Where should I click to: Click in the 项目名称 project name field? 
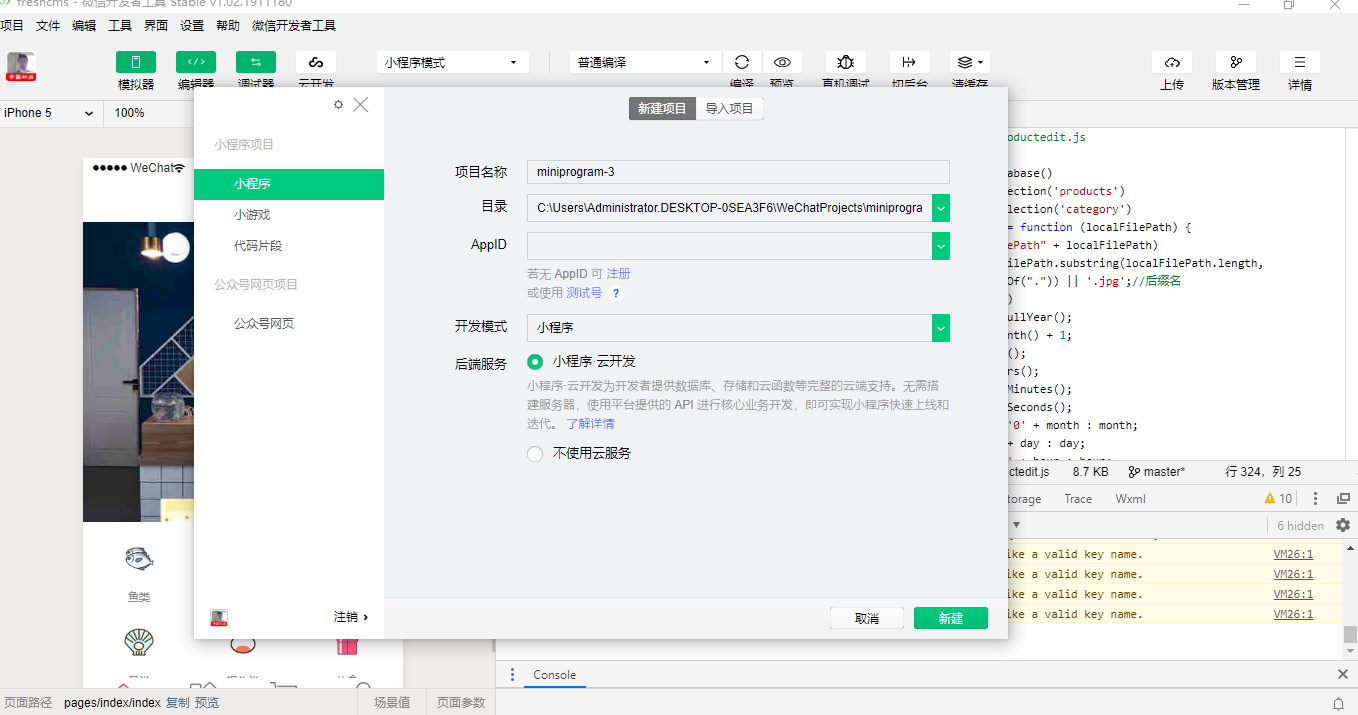coord(738,172)
